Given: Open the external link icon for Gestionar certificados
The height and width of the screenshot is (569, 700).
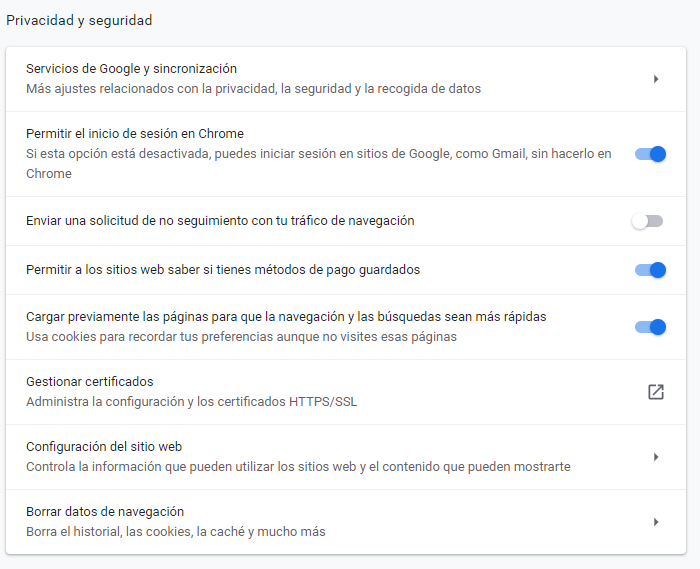Looking at the screenshot, I should 655,392.
